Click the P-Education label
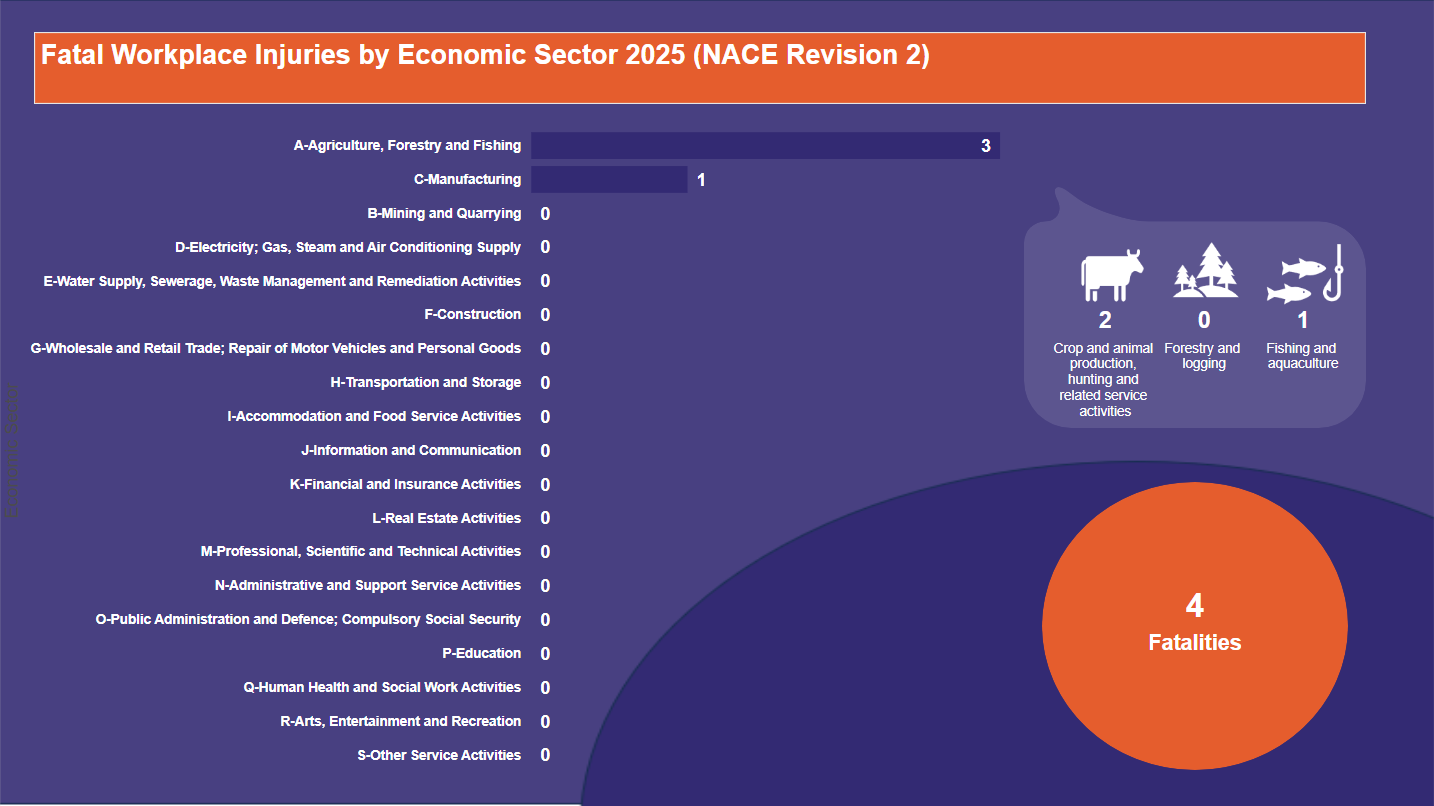Image resolution: width=1434 pixels, height=806 pixels. 481,653
